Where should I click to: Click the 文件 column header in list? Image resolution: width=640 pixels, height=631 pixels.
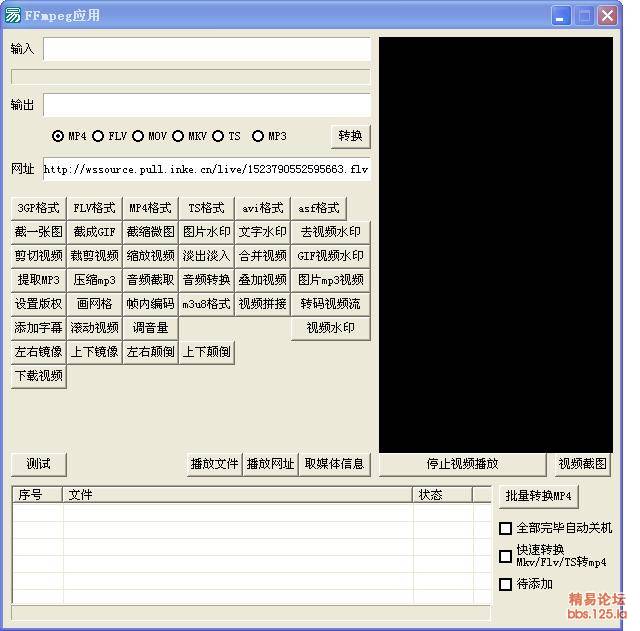(x=238, y=495)
